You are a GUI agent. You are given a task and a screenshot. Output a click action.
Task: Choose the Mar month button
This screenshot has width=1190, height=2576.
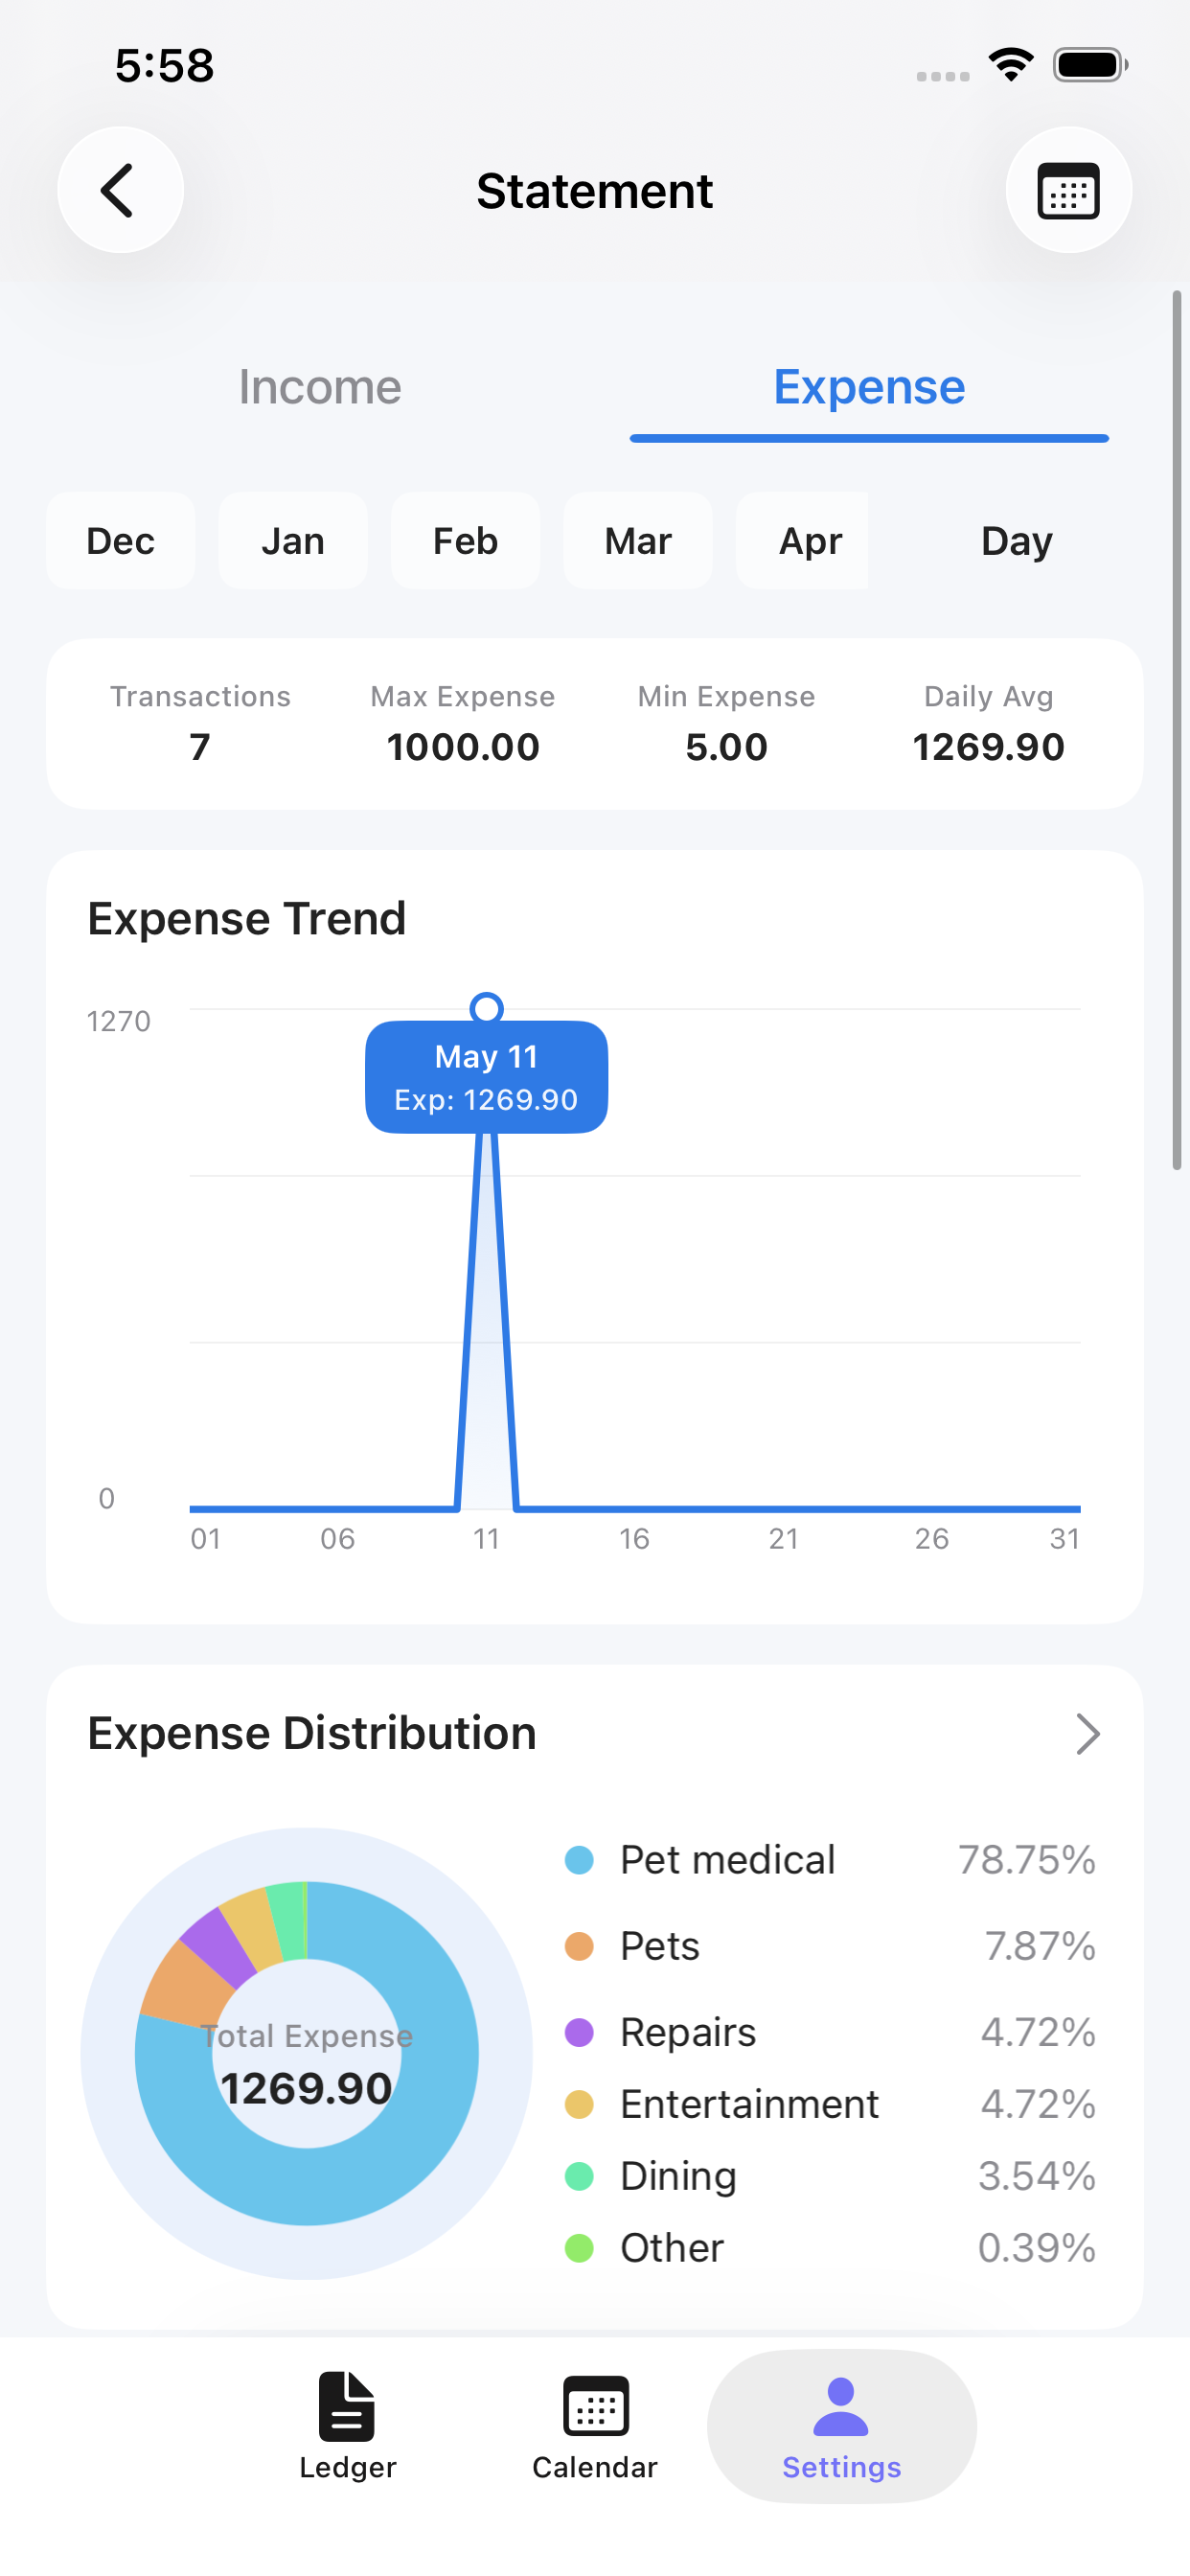(638, 541)
